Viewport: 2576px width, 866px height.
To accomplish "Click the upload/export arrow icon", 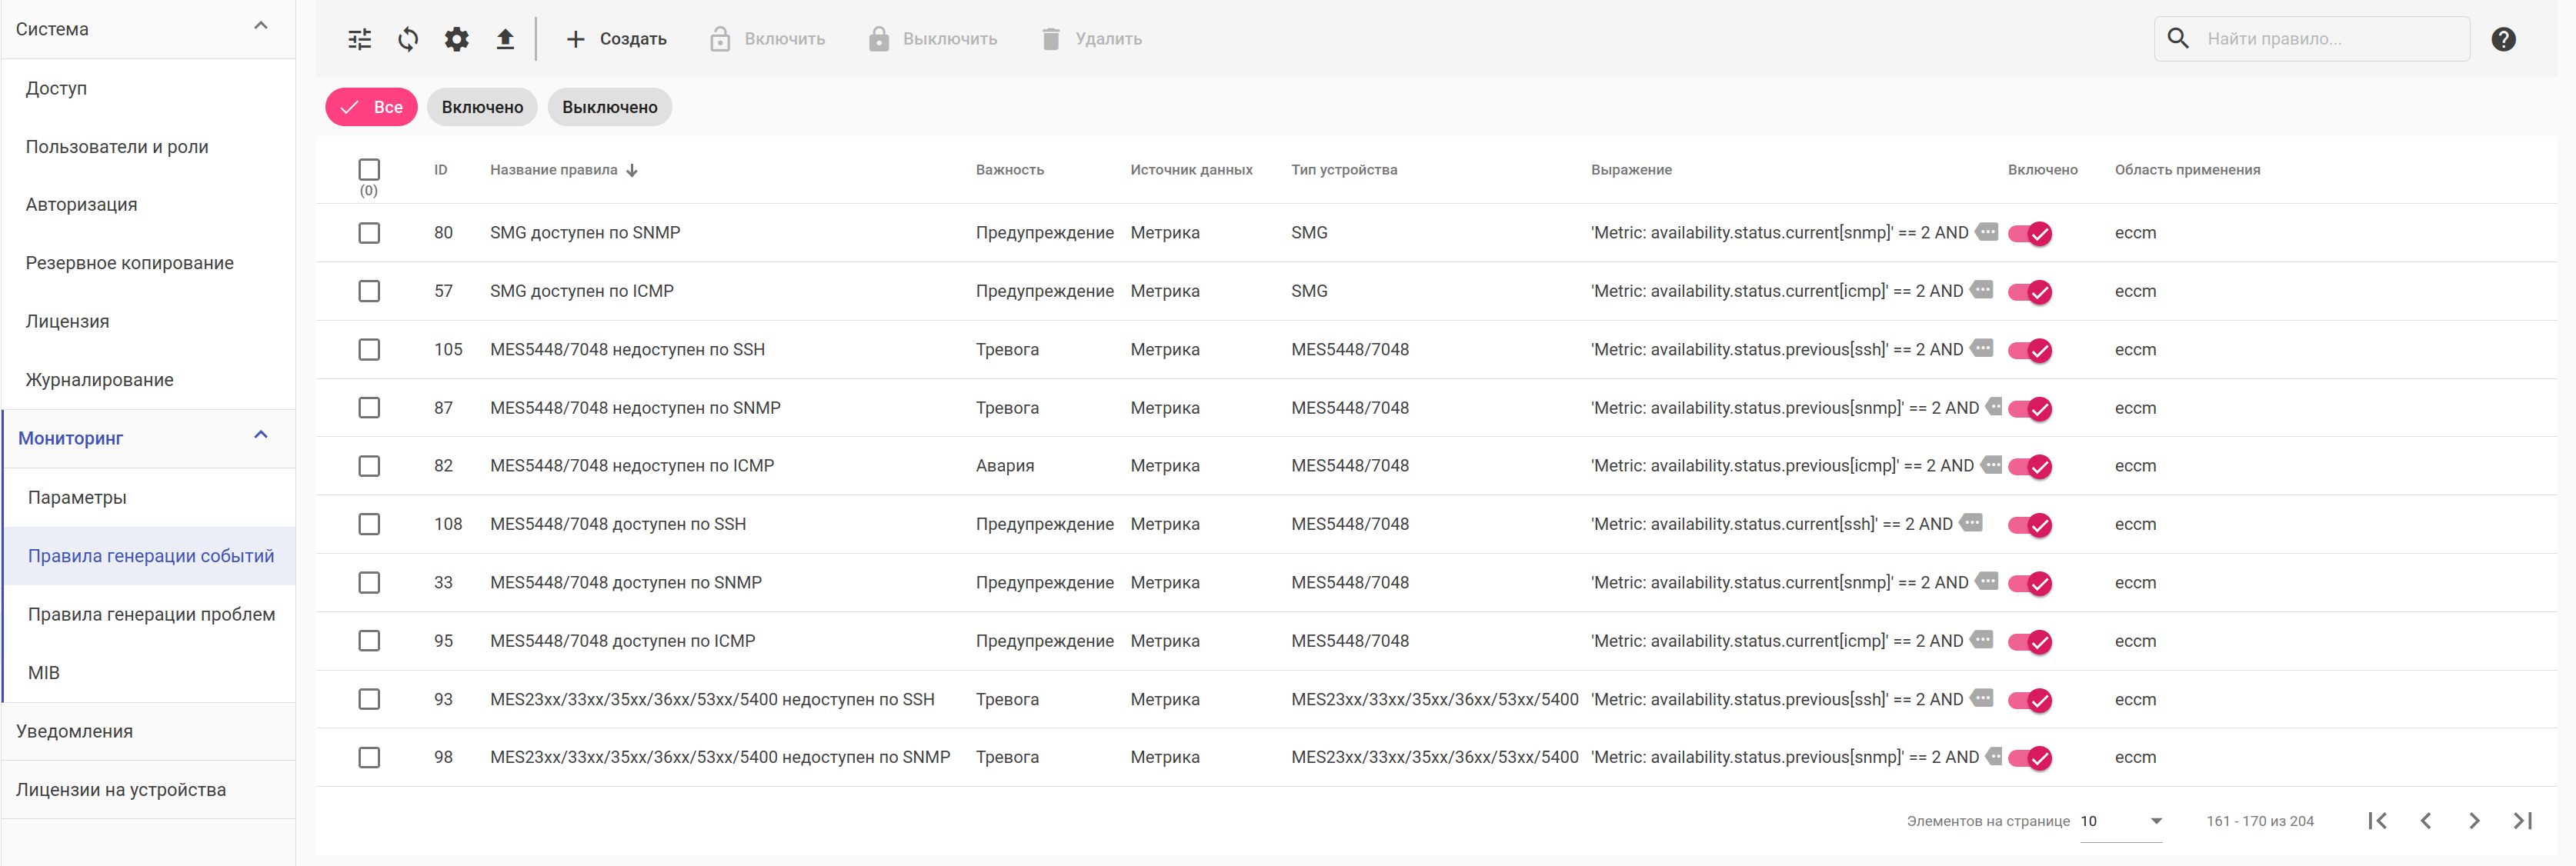I will point(505,39).
